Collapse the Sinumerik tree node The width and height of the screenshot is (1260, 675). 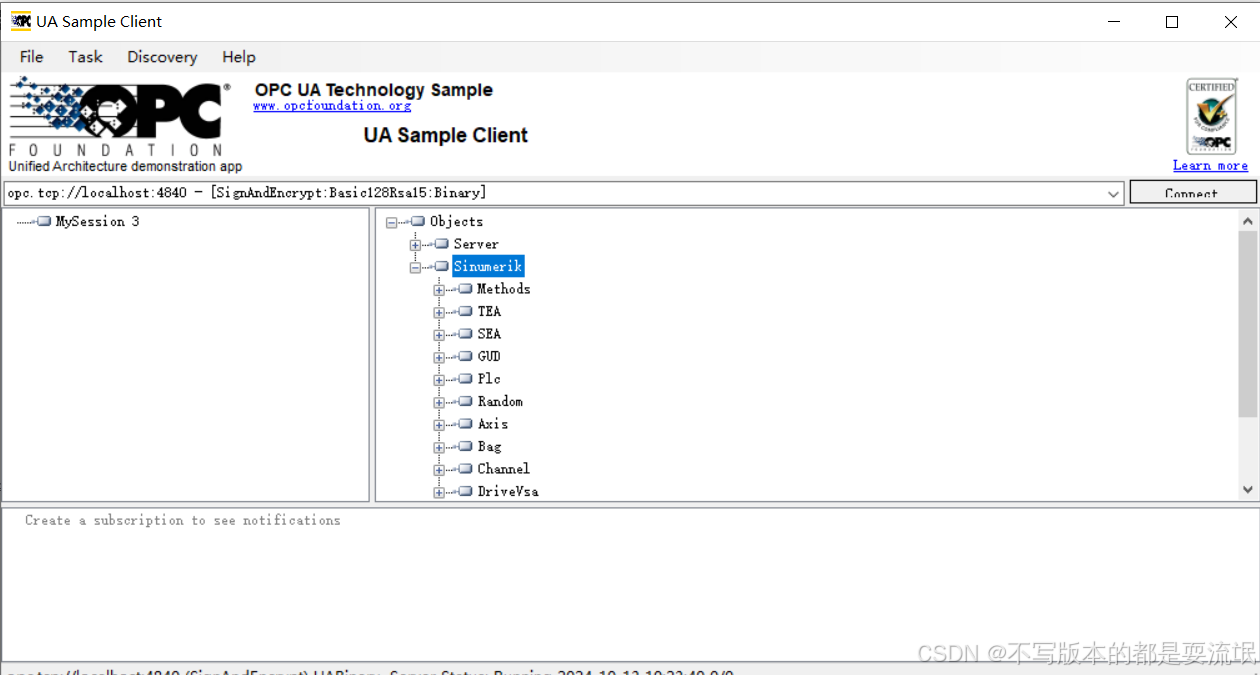tap(415, 267)
